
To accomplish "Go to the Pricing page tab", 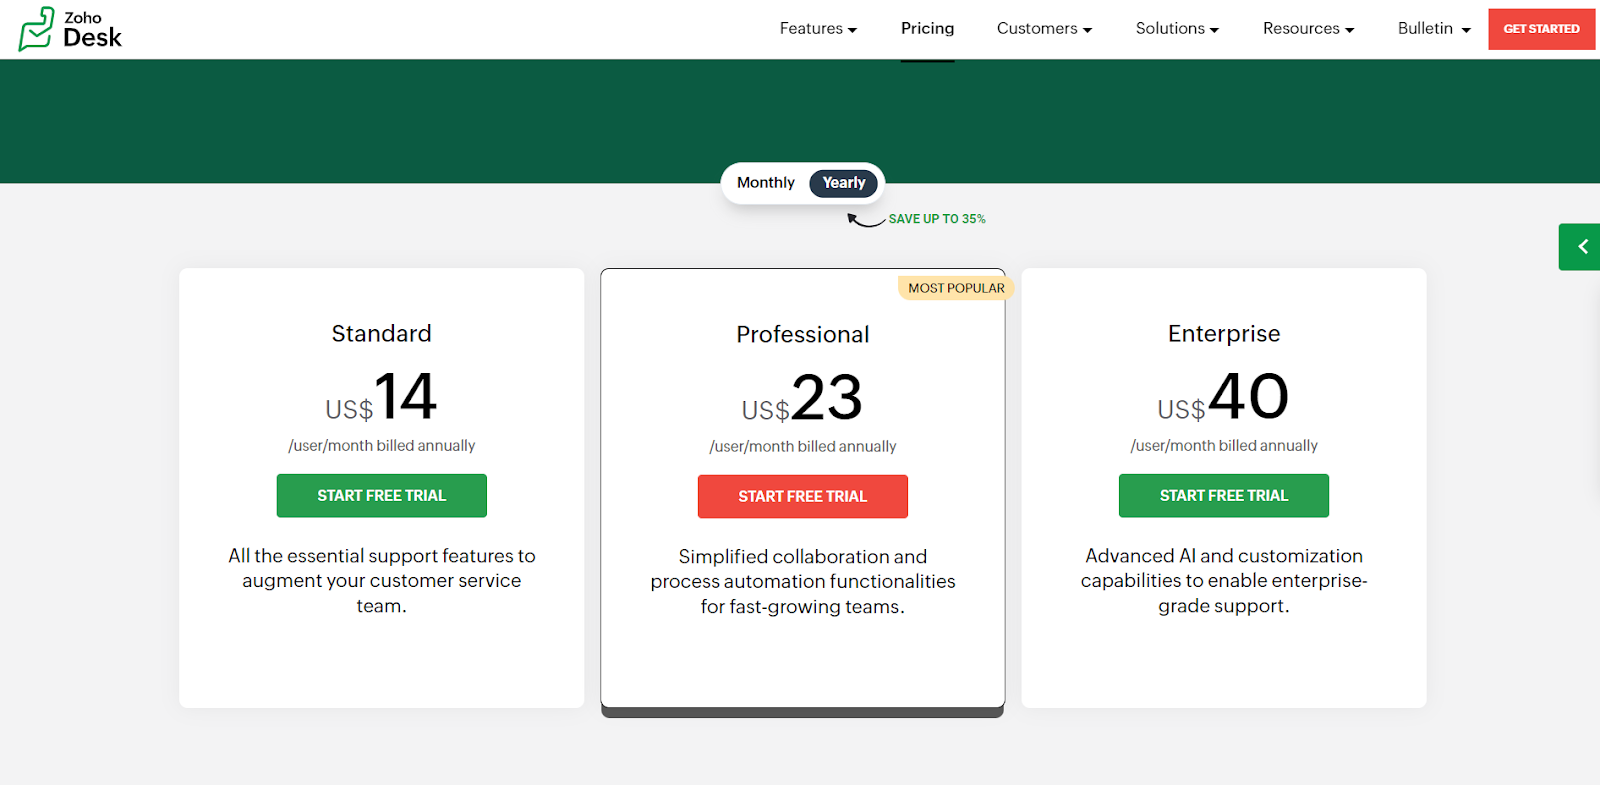I will (x=927, y=29).
